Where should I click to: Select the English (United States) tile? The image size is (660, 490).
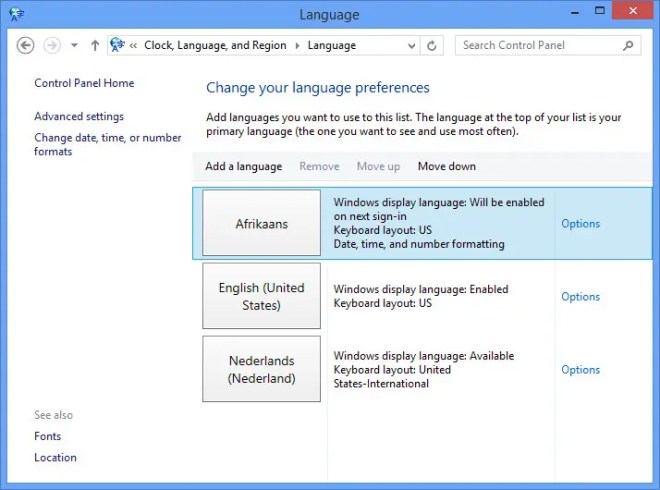pos(261,296)
